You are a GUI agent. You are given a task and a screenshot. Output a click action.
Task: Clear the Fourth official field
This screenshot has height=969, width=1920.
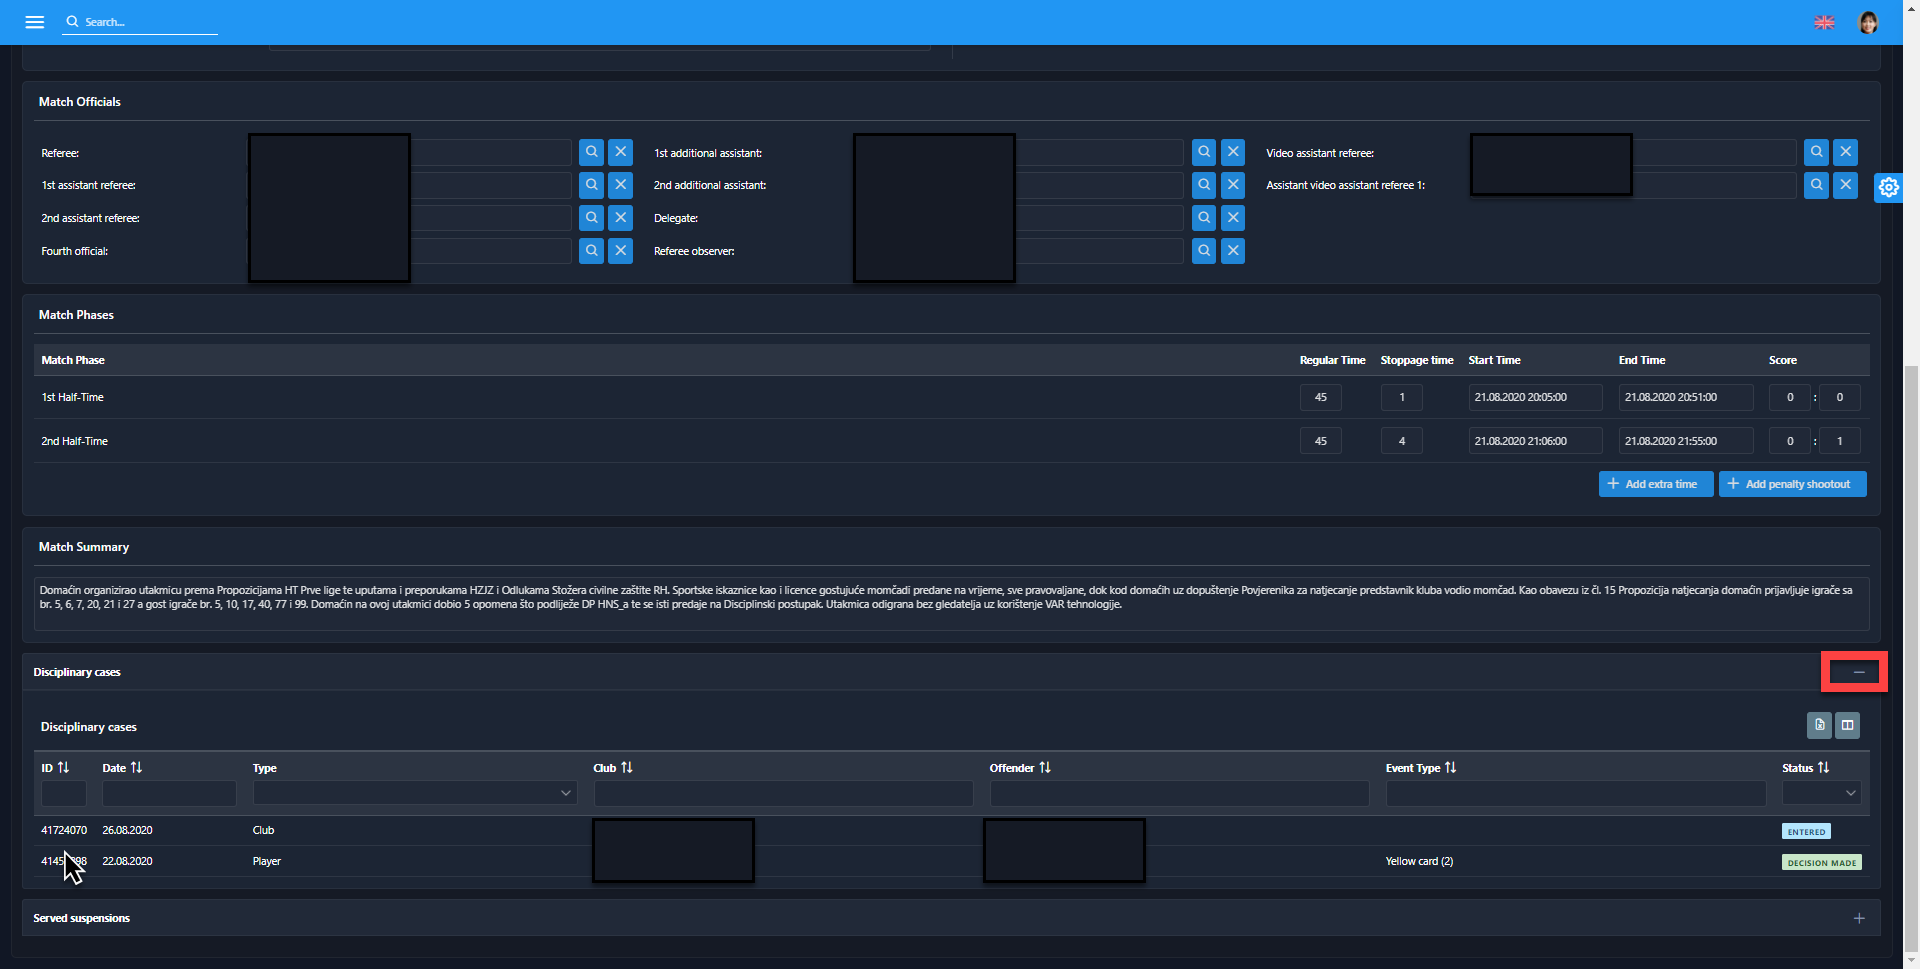(621, 251)
